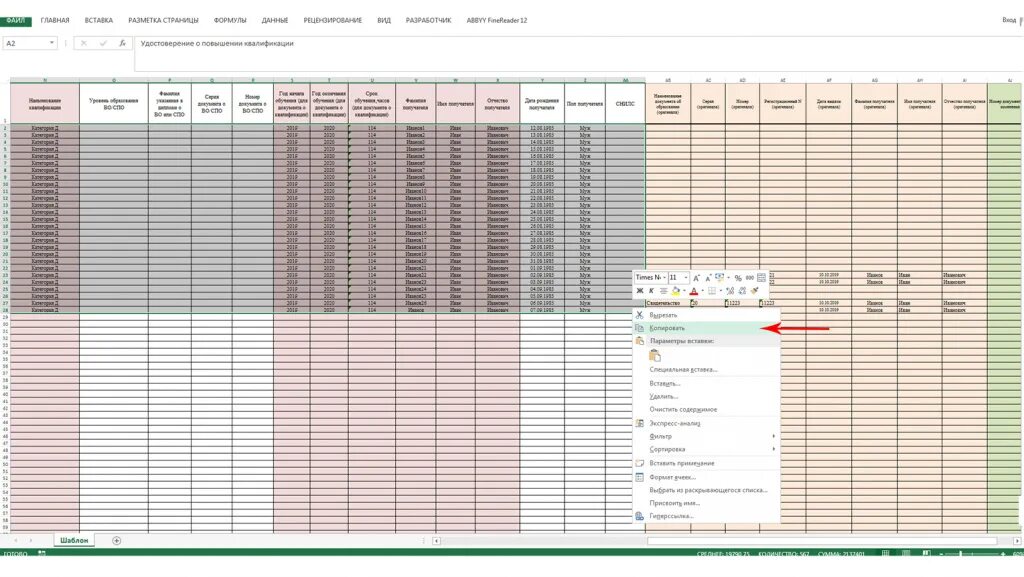
Task: Click Формат ячеек icon in context menu
Action: click(639, 477)
